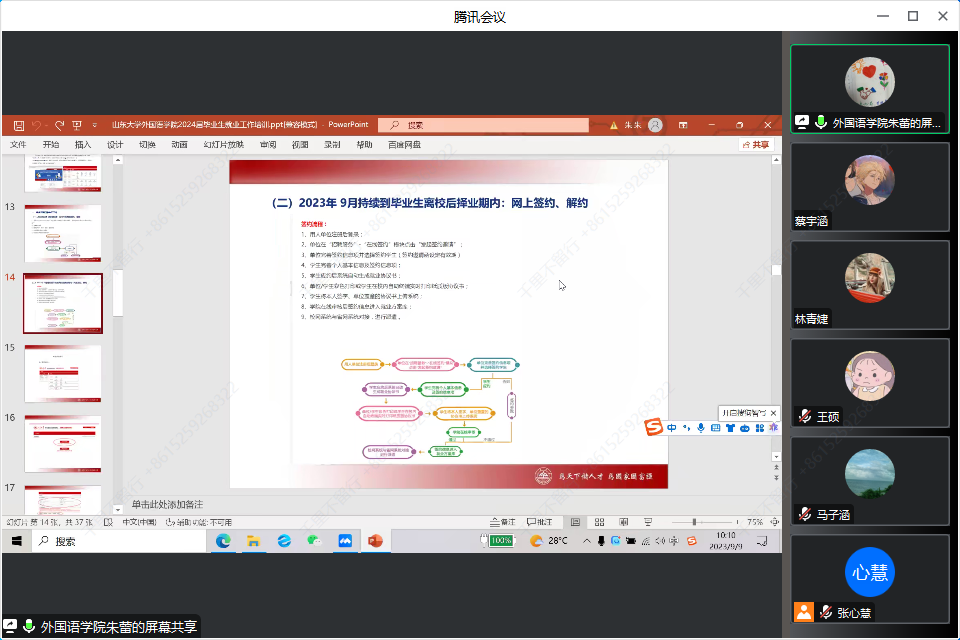This screenshot has height=640, width=960.
Task: Toggle Sogou Chinese/English input mode
Action: coord(672,428)
